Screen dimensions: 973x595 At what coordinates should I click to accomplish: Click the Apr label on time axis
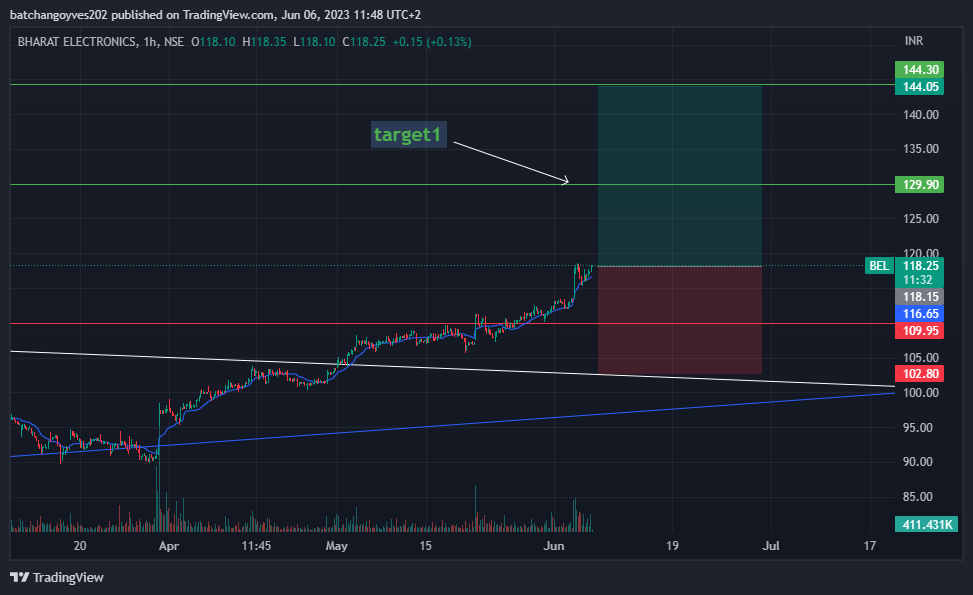point(168,546)
